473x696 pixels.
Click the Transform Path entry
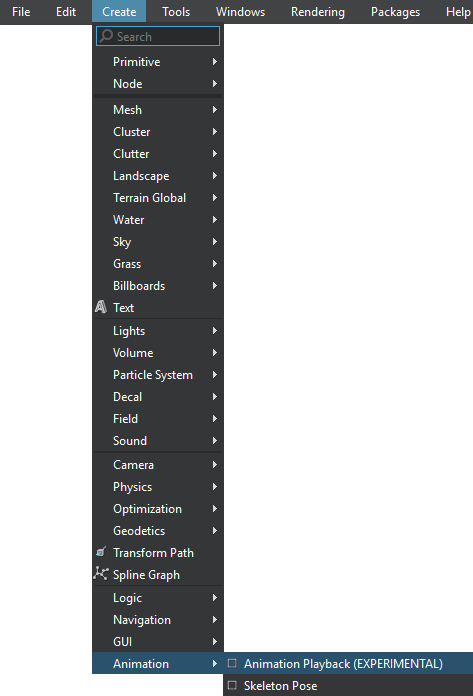point(158,553)
